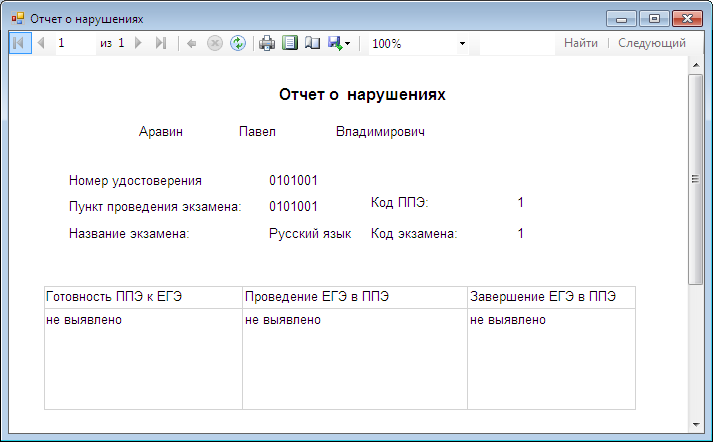Click the search text field
The height and width of the screenshot is (442, 713).
coord(517,43)
